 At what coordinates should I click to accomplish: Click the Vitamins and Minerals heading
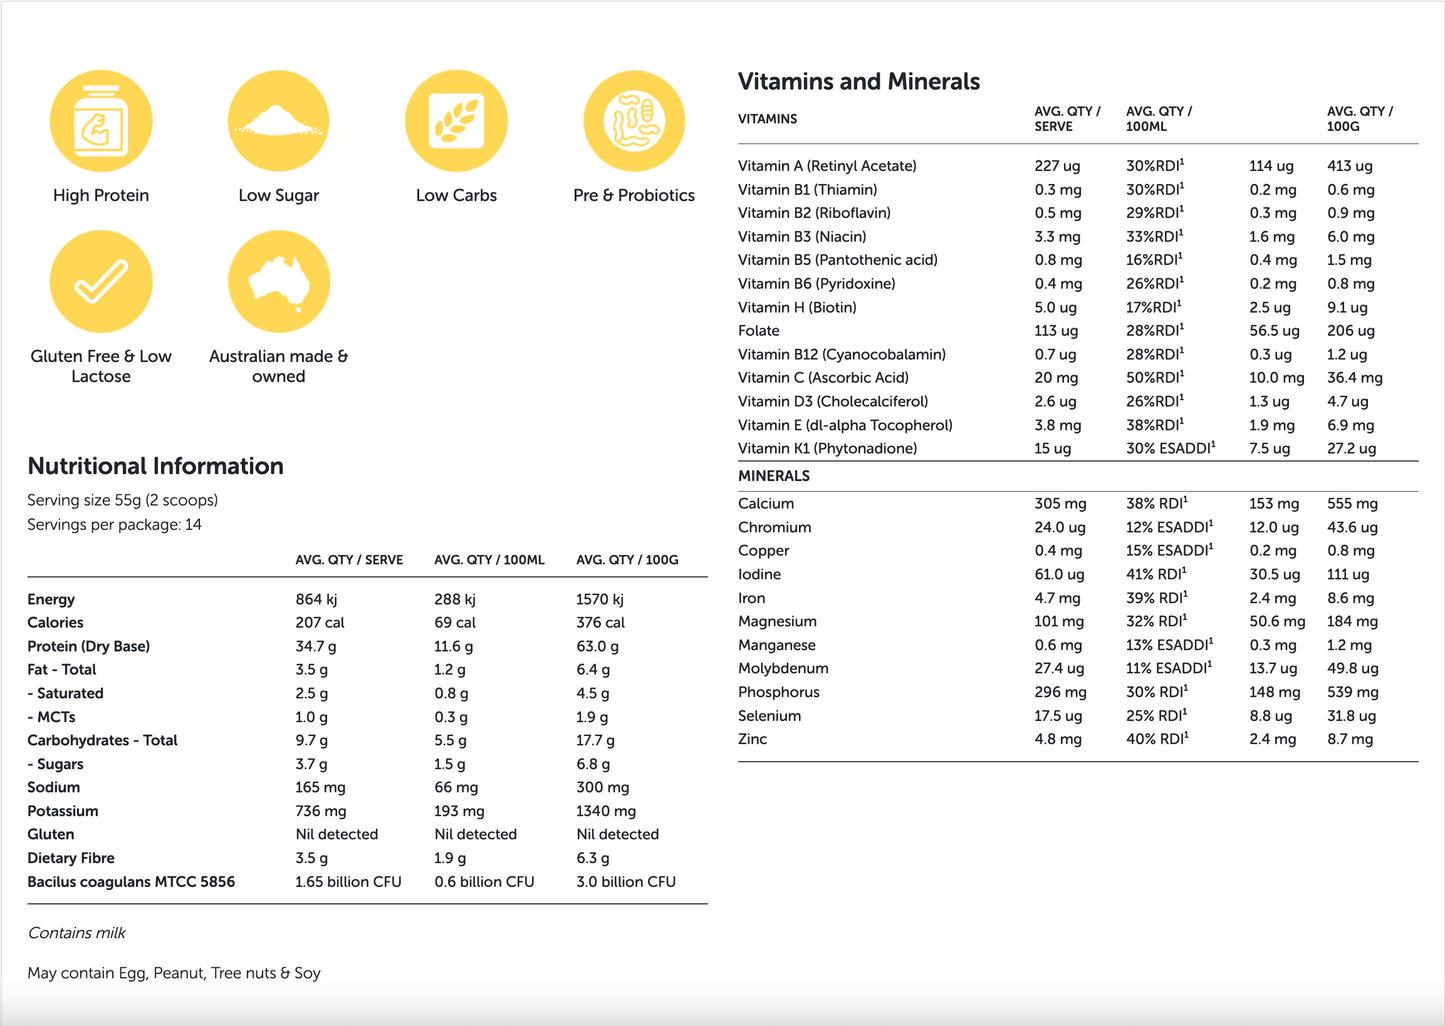(858, 82)
